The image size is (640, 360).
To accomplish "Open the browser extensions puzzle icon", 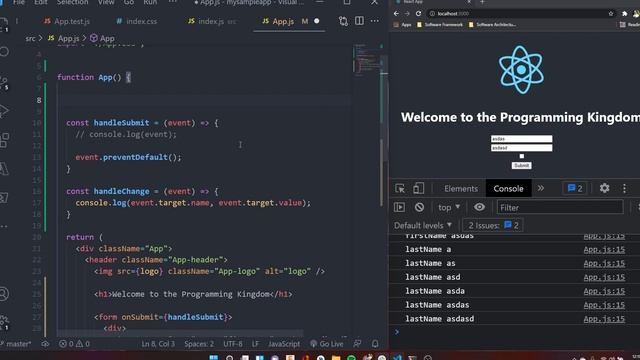I will [x=624, y=13].
